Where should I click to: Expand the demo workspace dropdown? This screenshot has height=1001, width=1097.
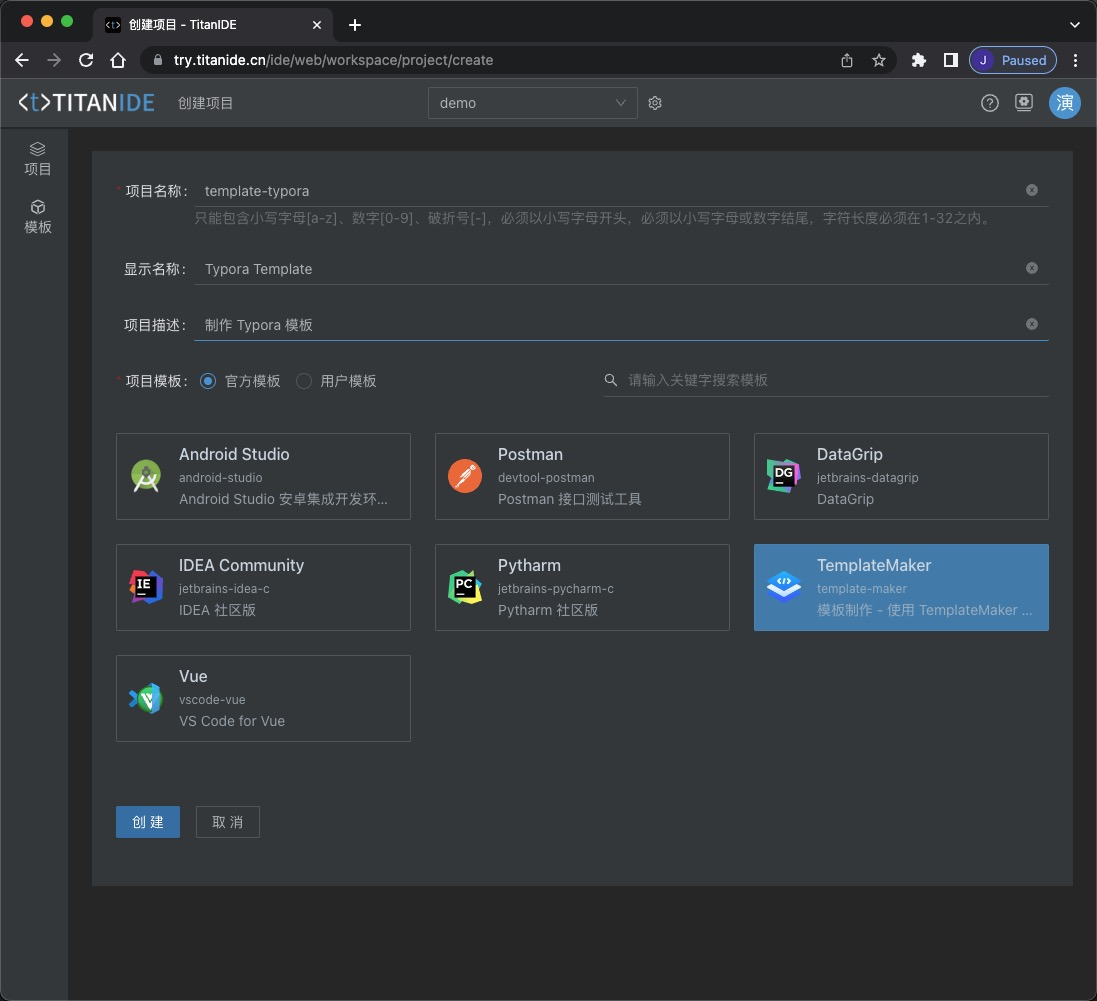click(x=532, y=103)
